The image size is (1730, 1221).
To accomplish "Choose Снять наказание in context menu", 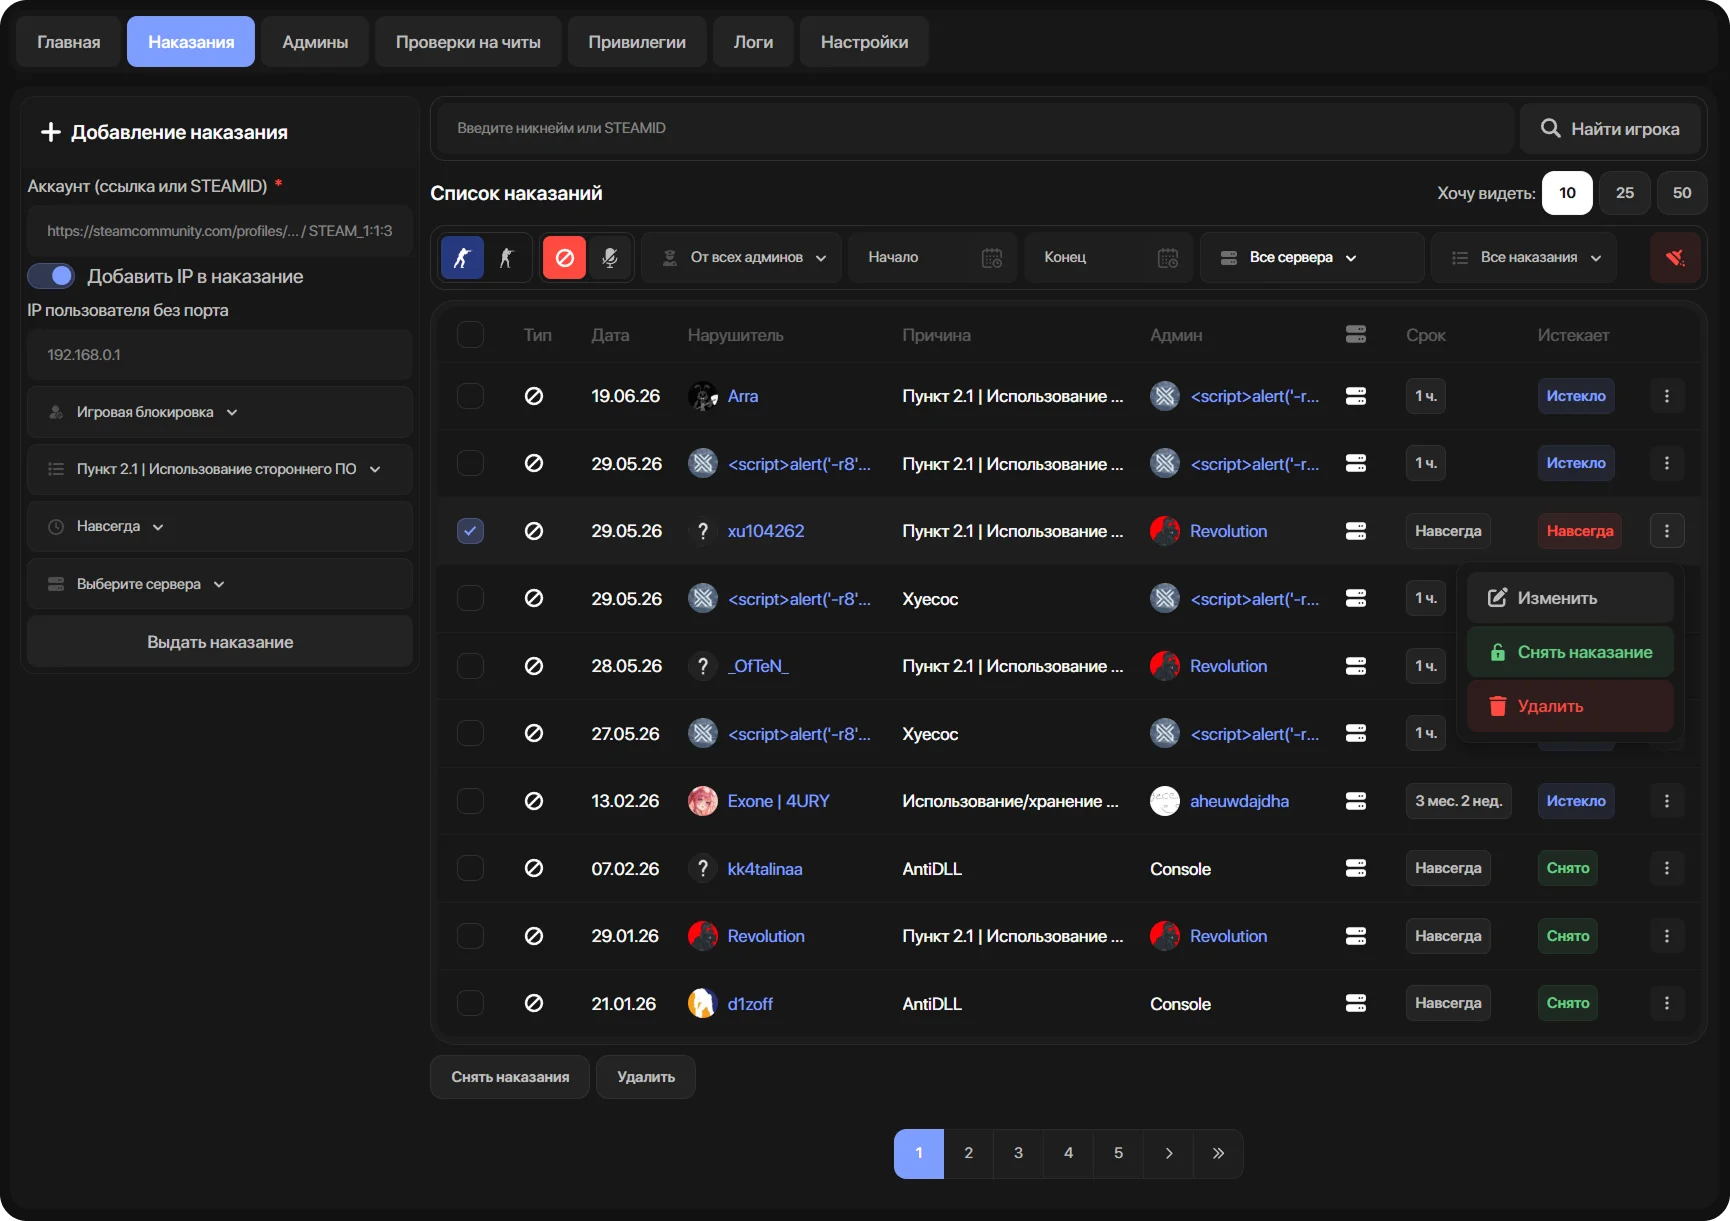I will (1570, 652).
